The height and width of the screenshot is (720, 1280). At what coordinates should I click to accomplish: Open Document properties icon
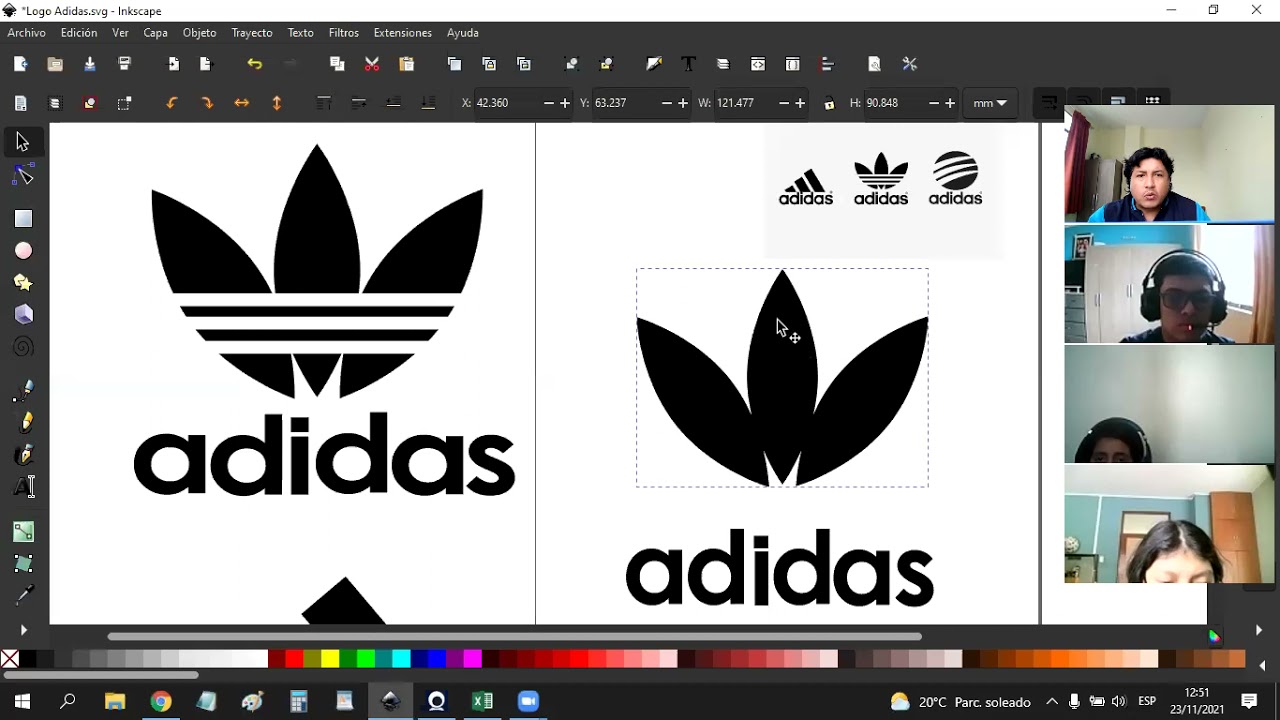pyautogui.click(x=875, y=64)
